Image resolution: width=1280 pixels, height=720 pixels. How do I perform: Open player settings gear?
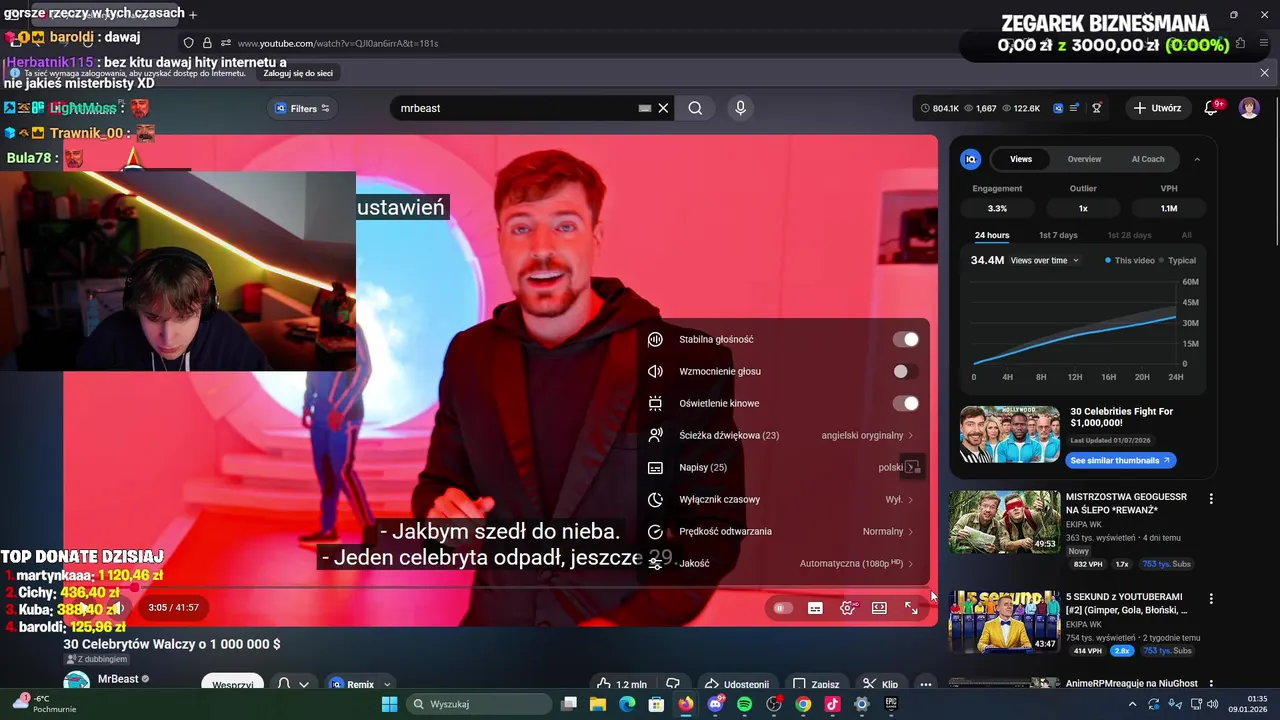[x=847, y=608]
